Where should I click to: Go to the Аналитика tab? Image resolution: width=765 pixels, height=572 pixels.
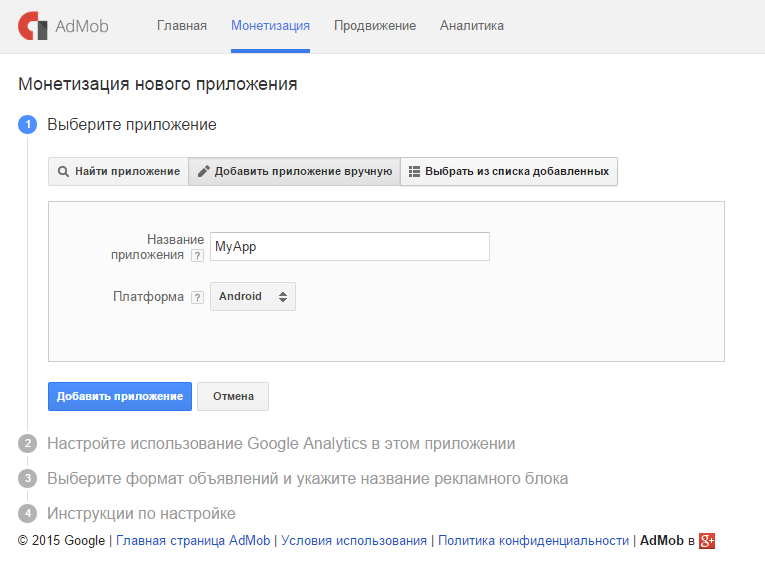click(472, 26)
